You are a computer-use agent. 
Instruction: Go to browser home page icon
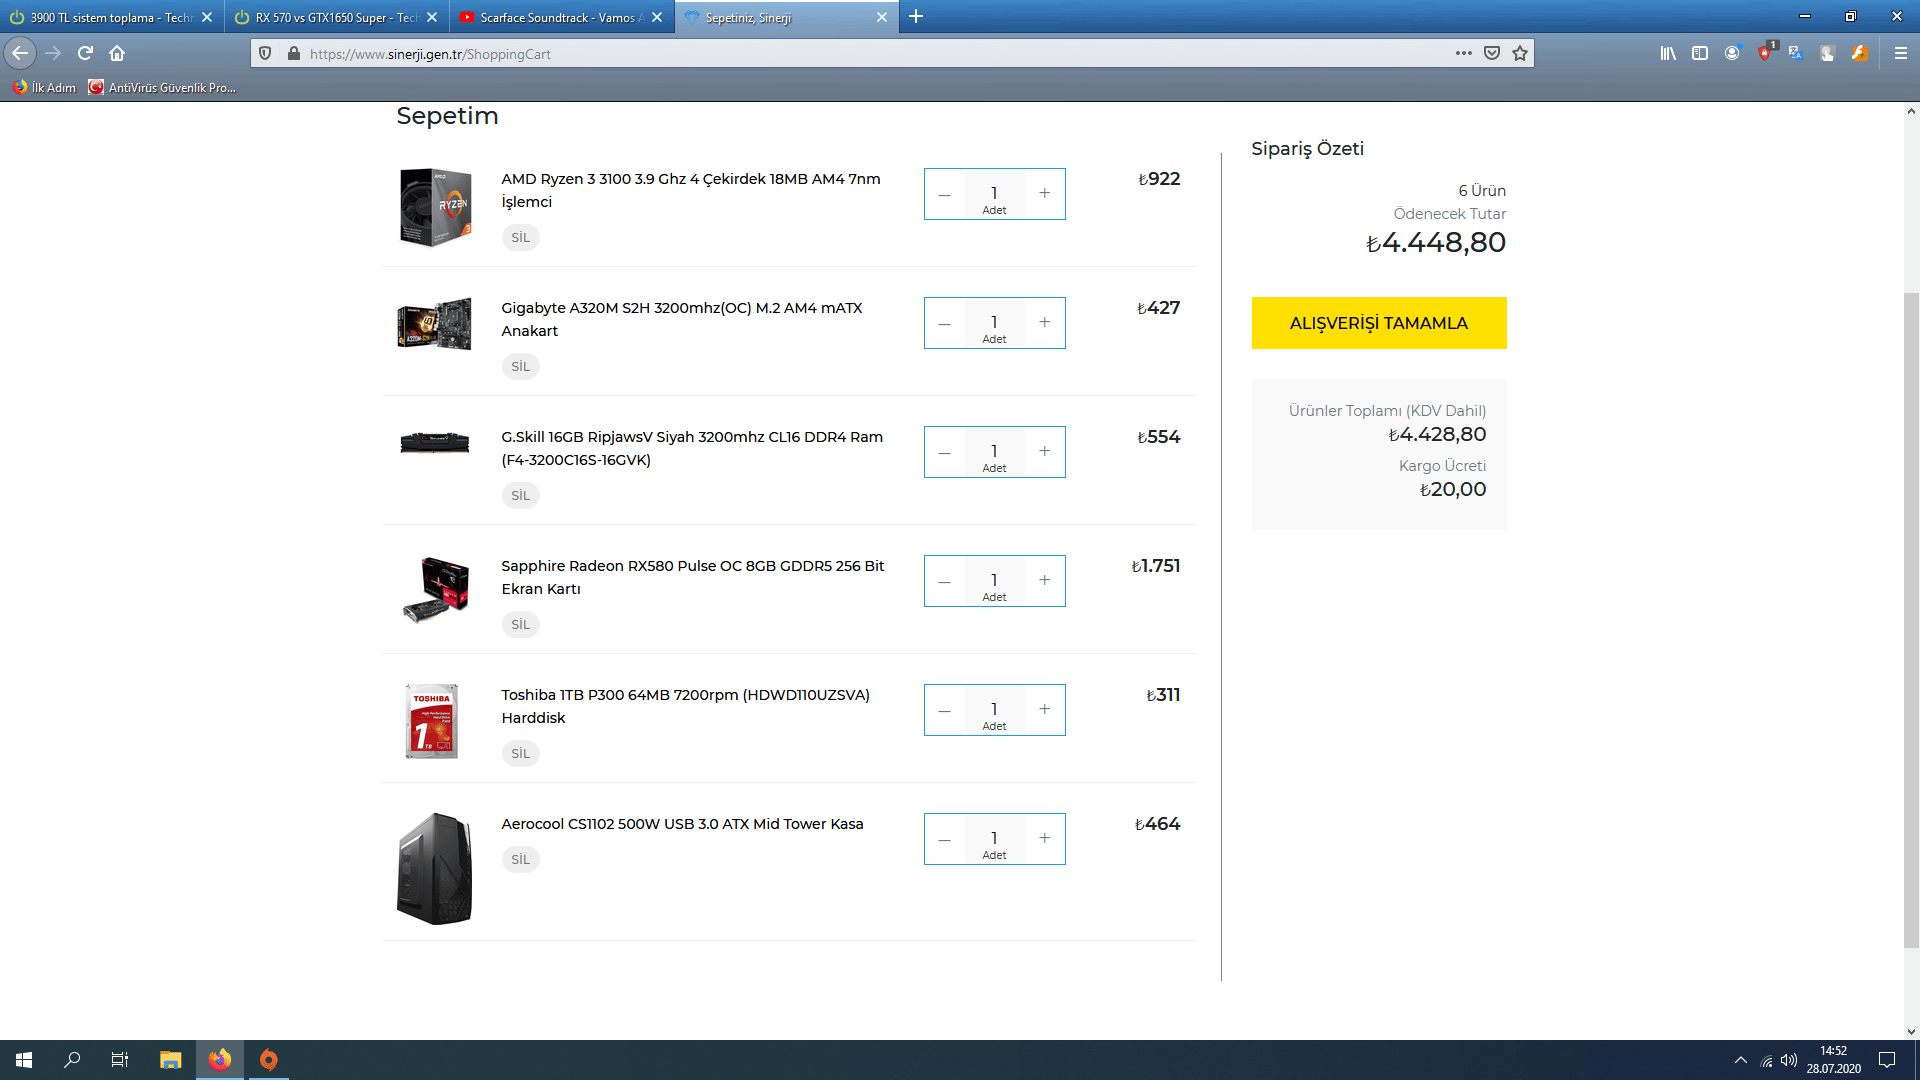tap(117, 53)
